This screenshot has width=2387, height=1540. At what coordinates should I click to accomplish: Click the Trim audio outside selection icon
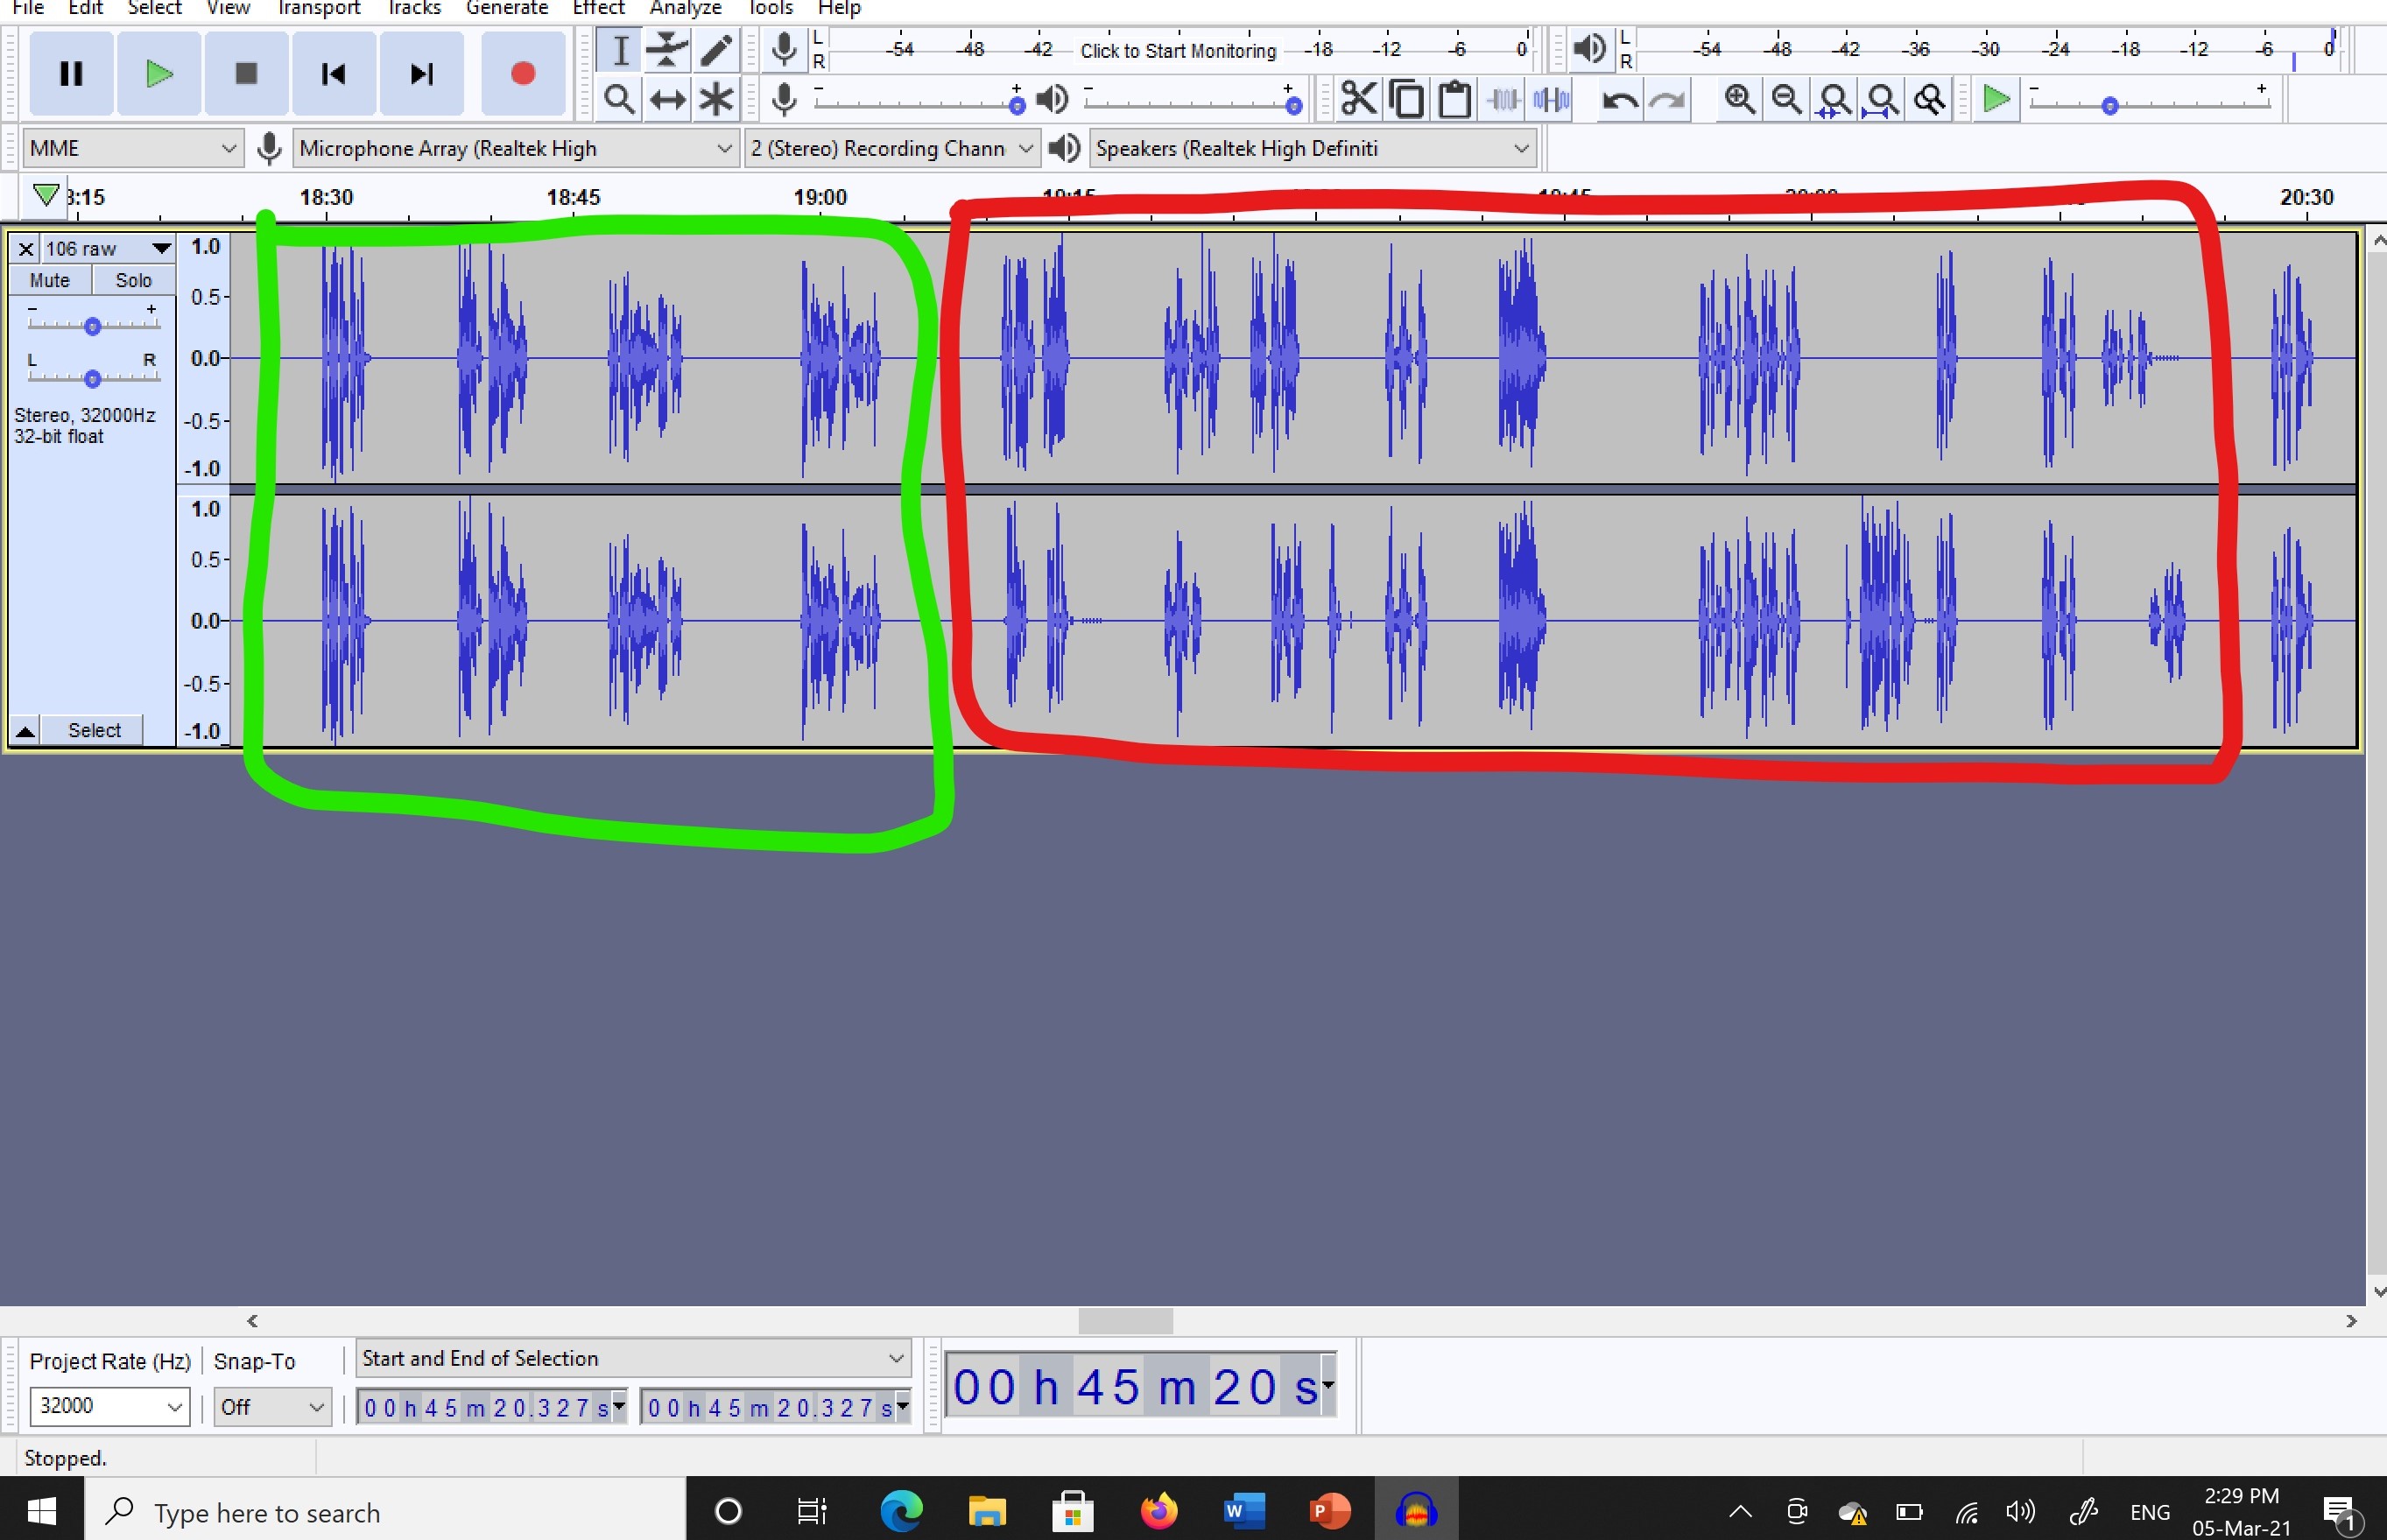(1503, 99)
